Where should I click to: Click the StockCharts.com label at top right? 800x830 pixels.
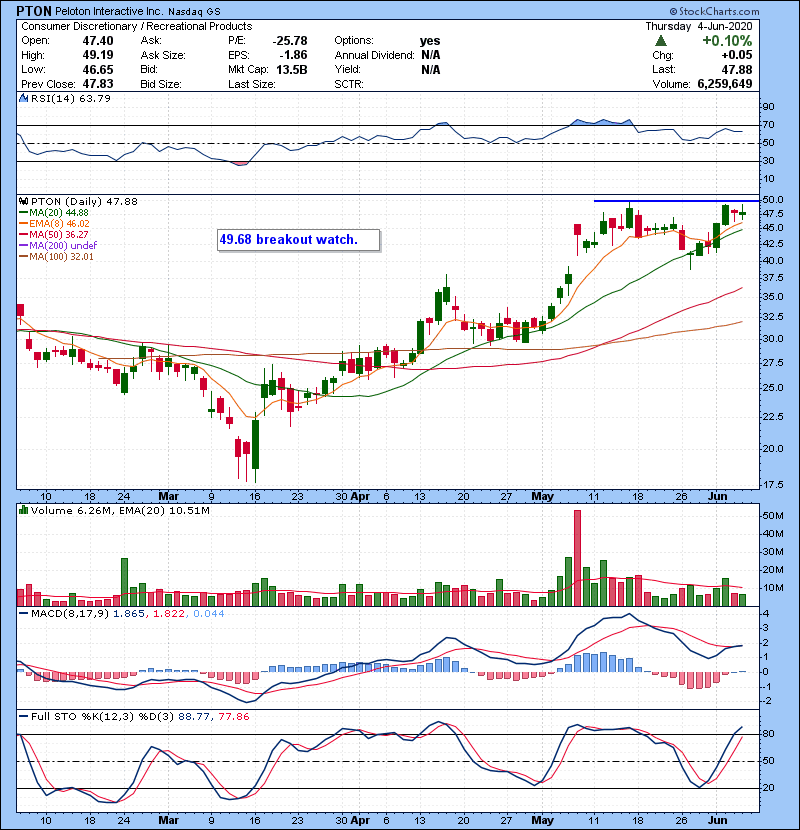714,11
